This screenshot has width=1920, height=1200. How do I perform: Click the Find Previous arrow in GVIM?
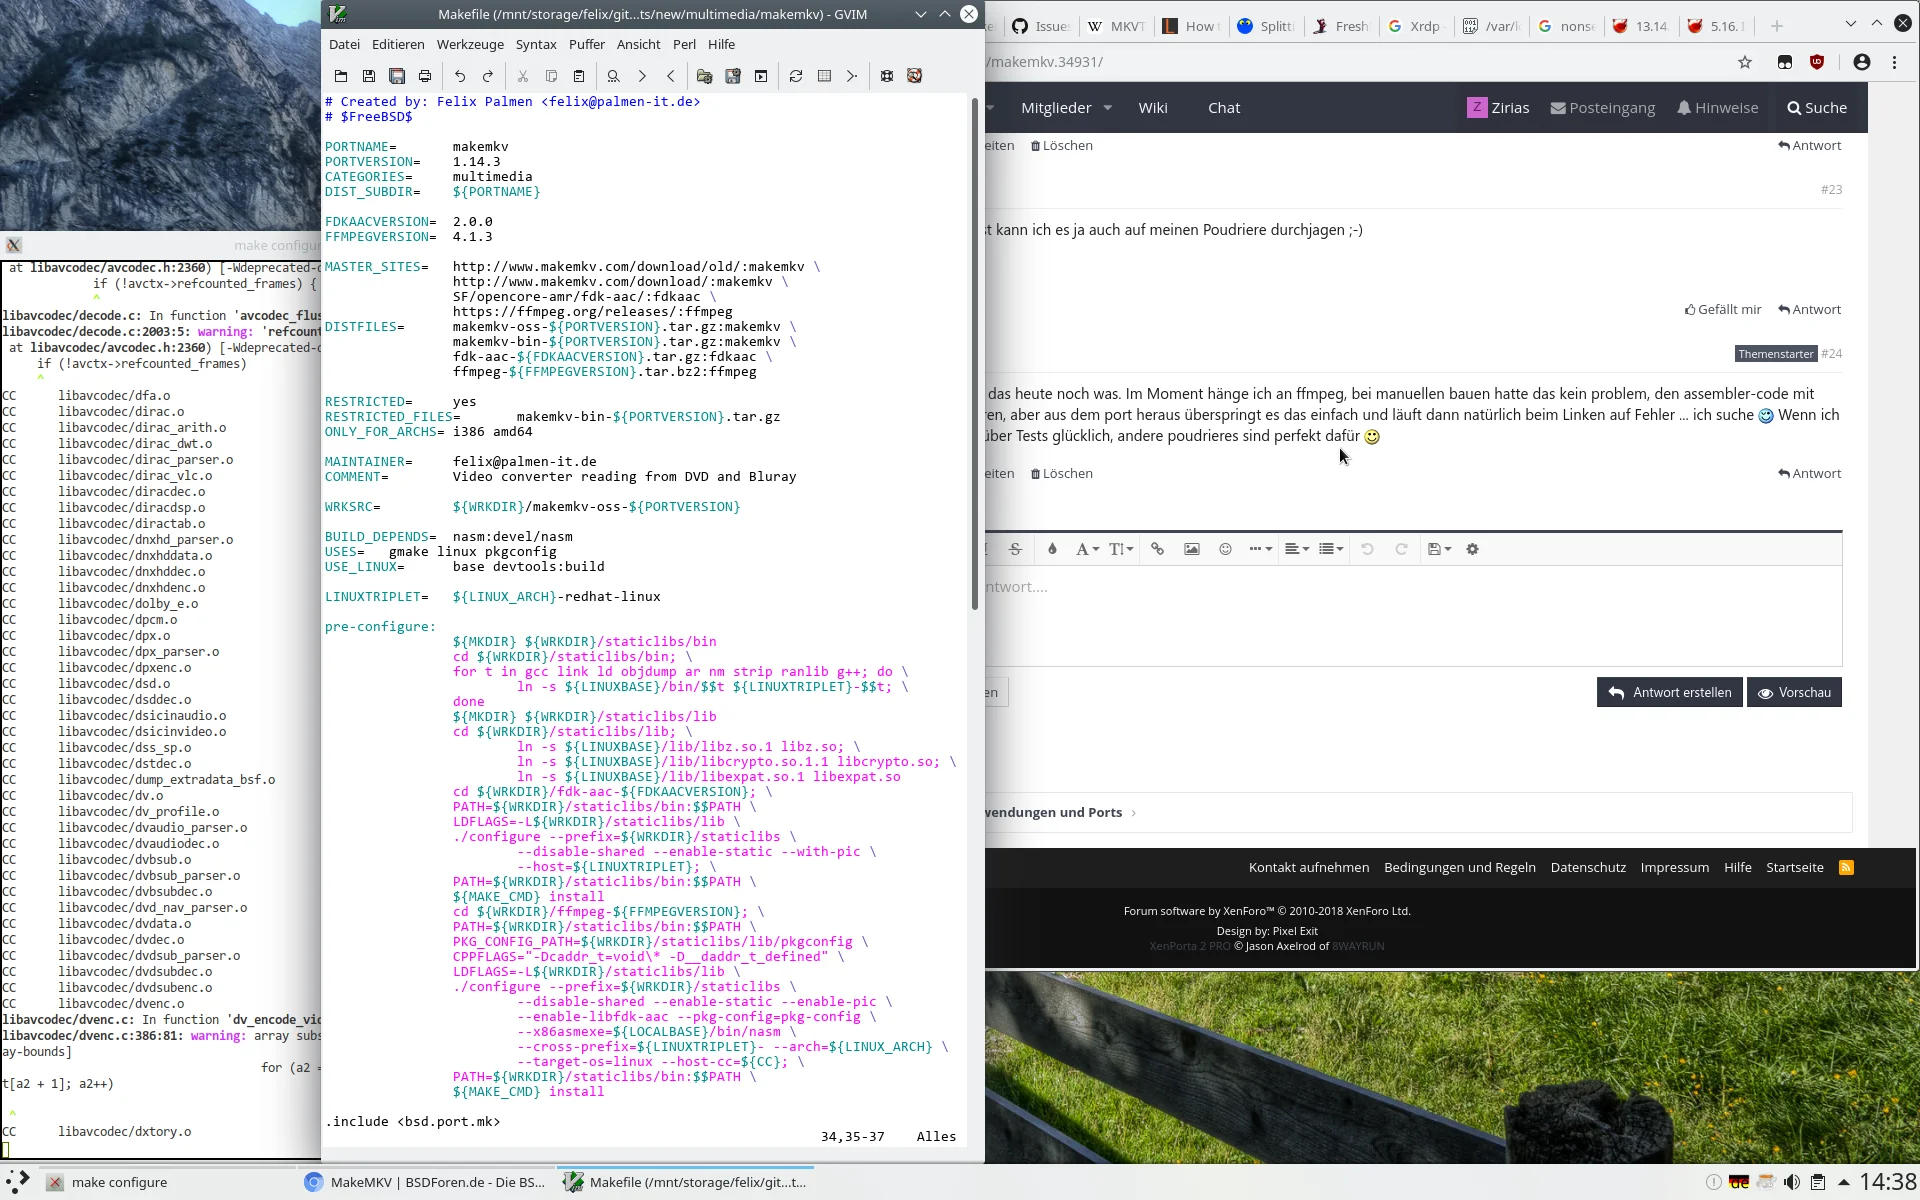pyautogui.click(x=670, y=76)
